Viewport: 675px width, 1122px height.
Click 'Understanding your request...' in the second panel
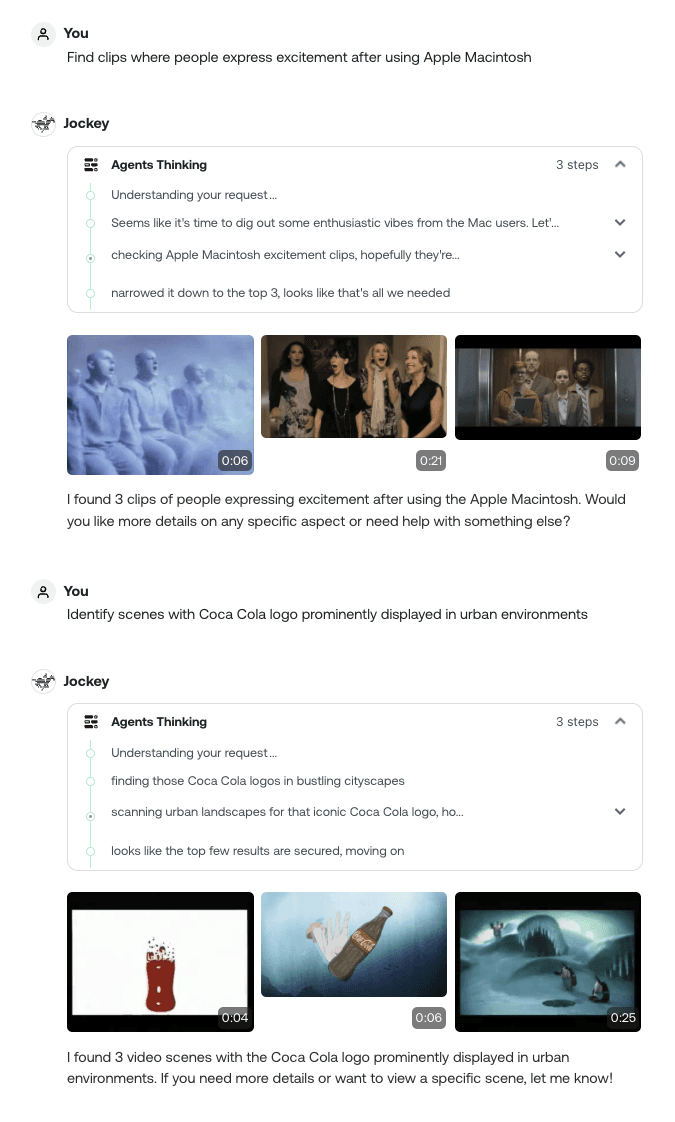(194, 753)
